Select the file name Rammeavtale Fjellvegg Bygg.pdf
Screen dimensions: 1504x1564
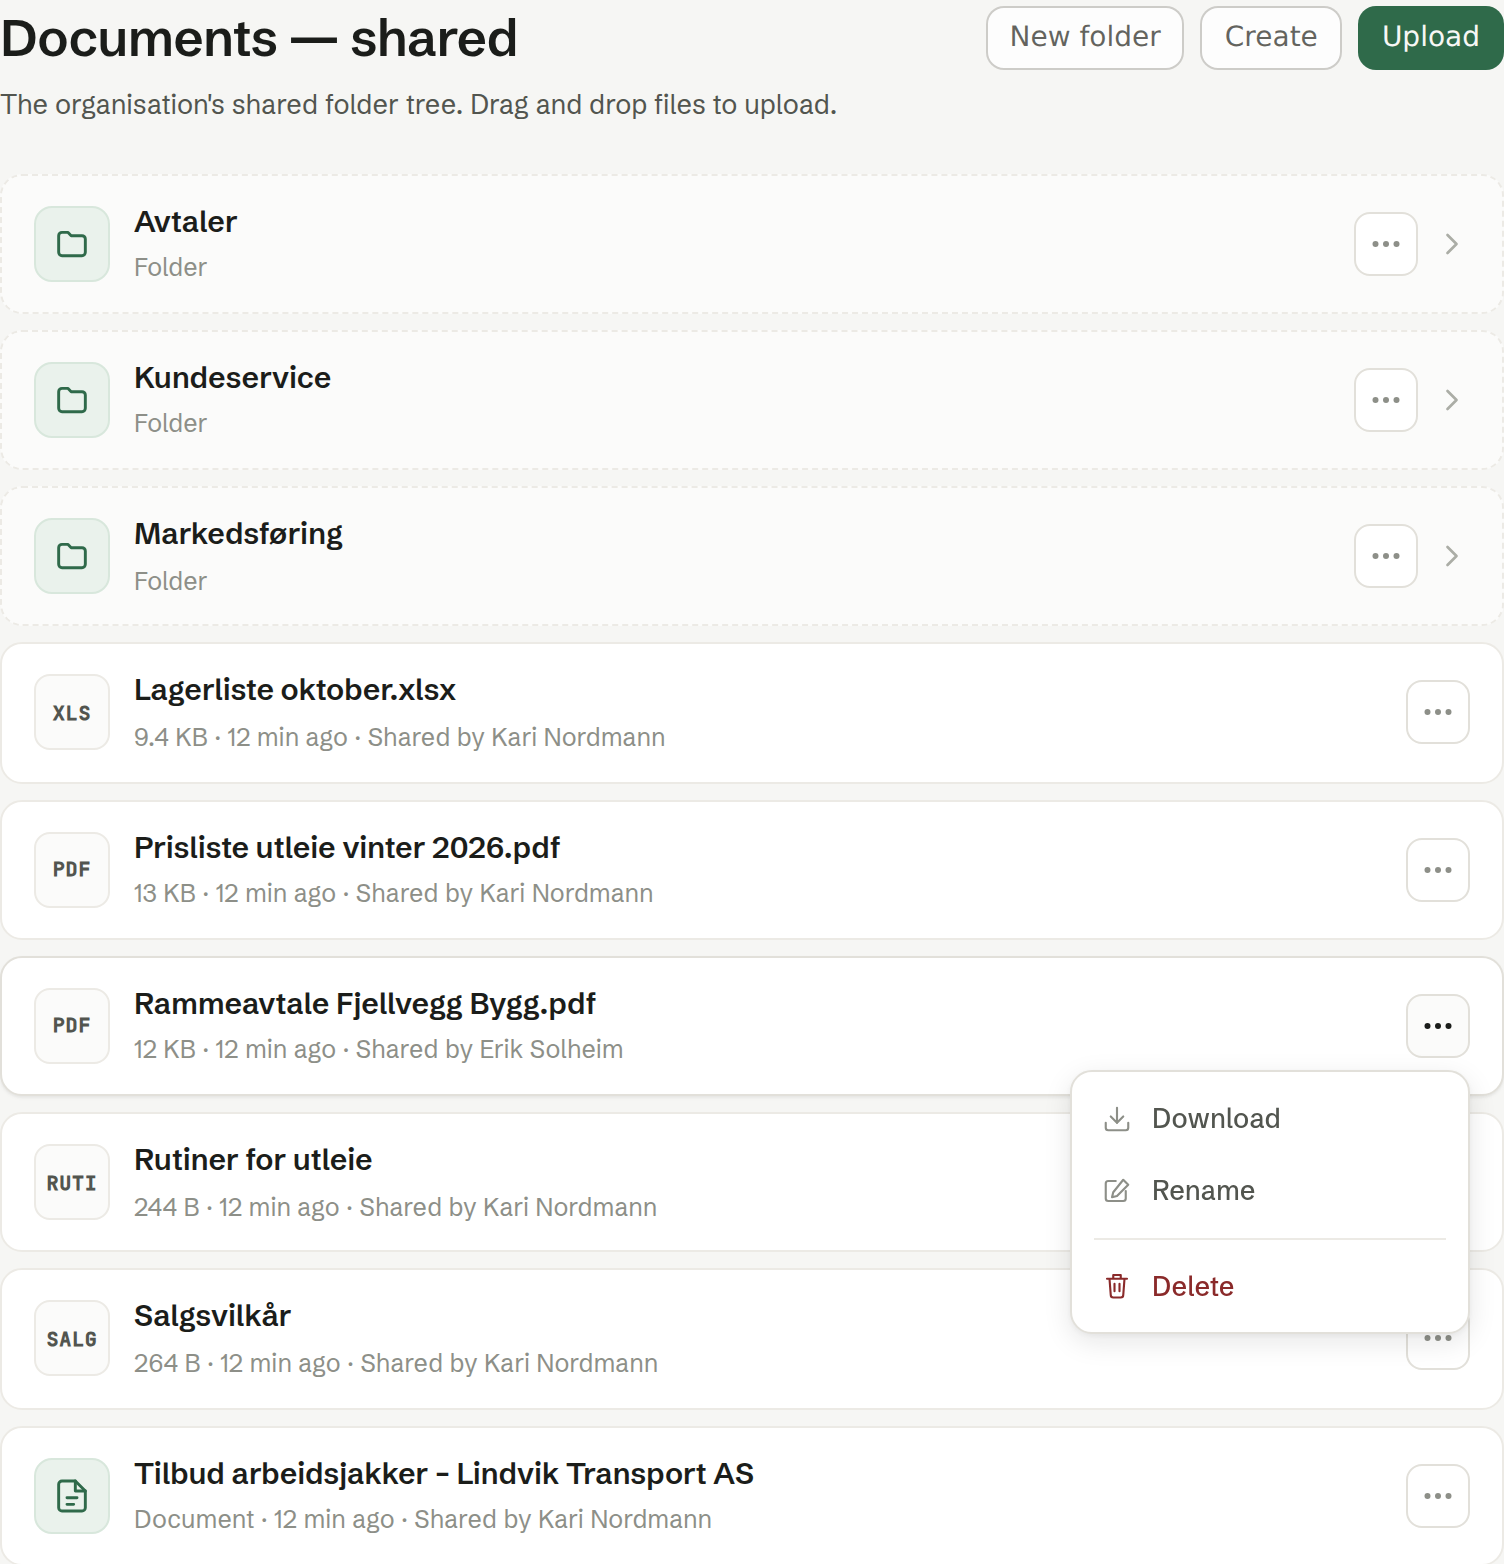tap(365, 1004)
